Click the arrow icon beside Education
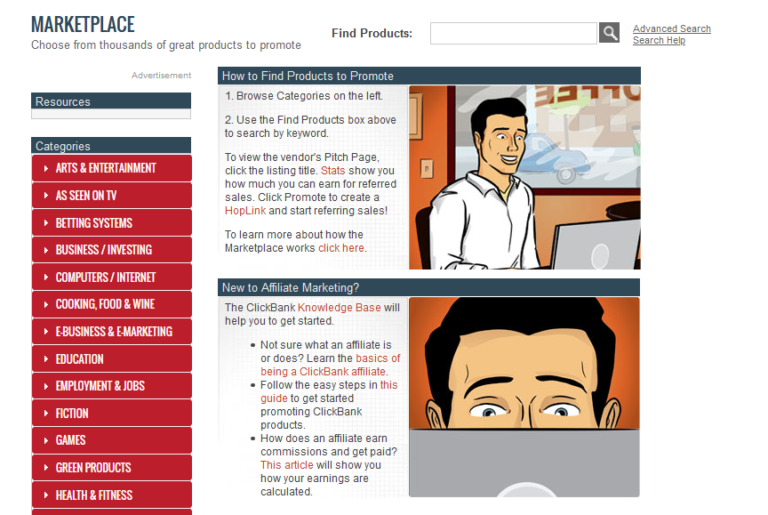Viewport: 768px width, 515px height. [x=45, y=359]
